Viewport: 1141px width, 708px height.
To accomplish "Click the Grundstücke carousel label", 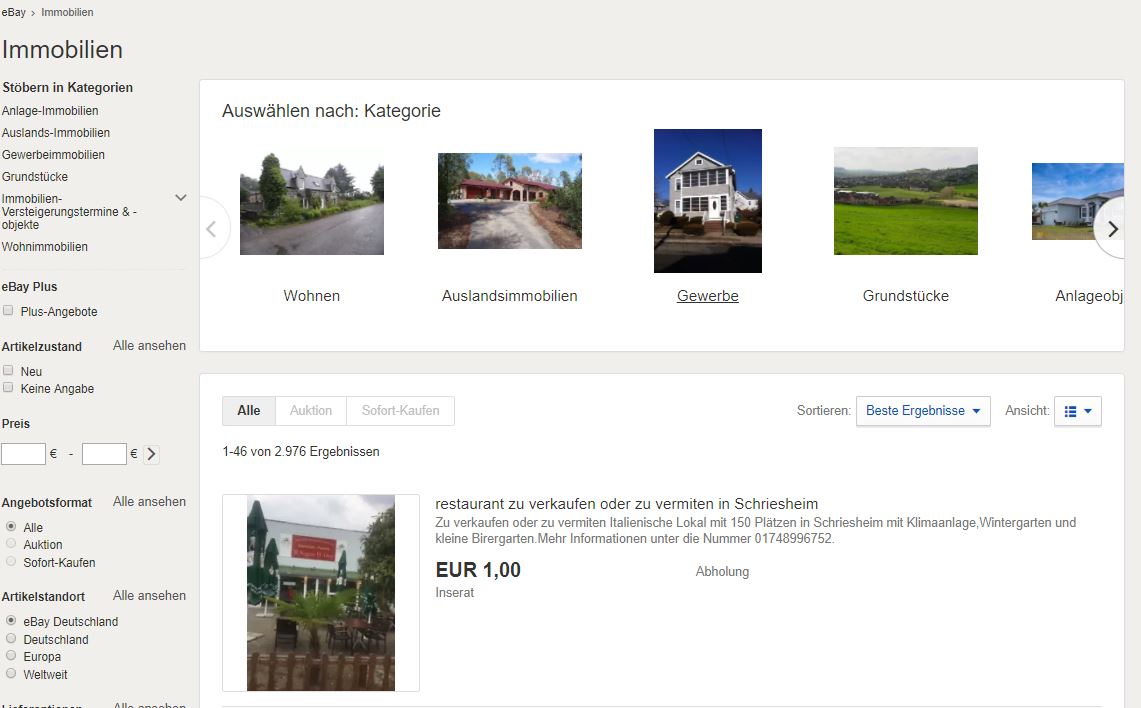I will point(905,295).
